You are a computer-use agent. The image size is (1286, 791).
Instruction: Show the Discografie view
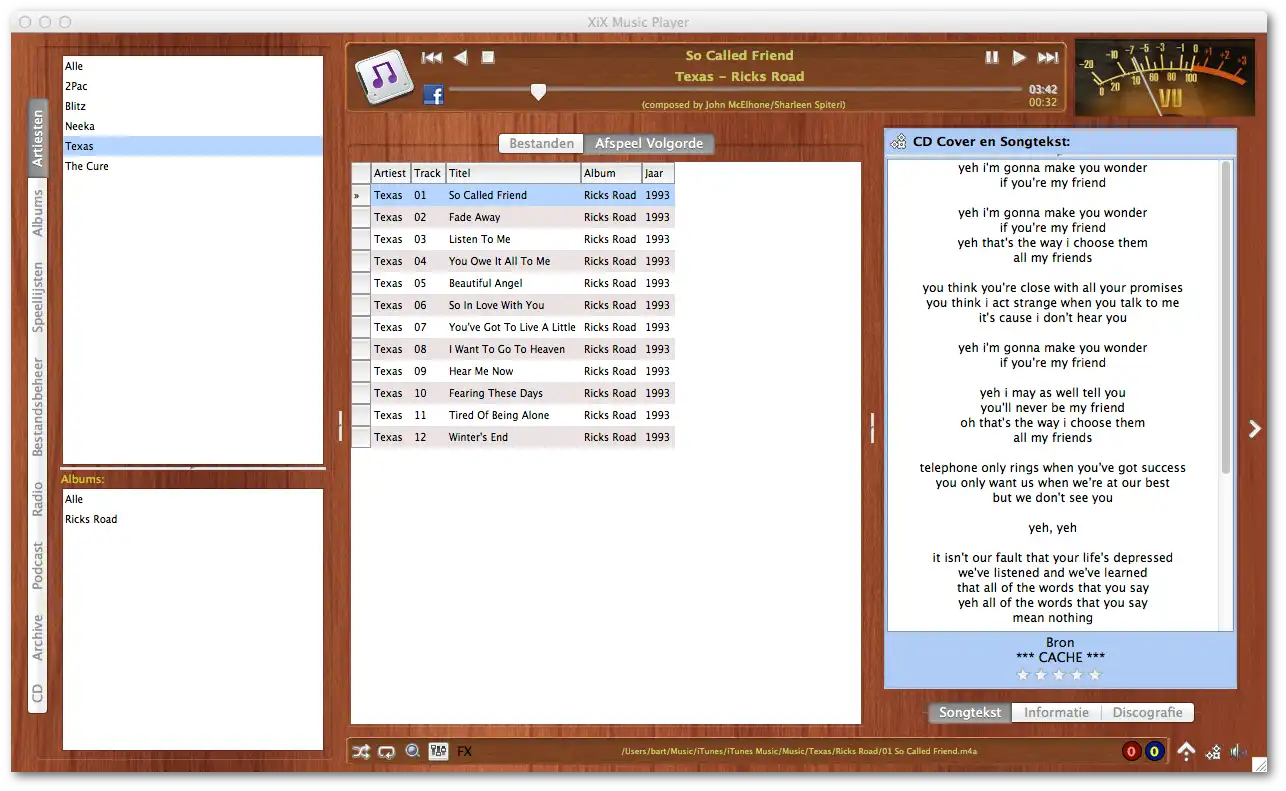[x=1147, y=713]
